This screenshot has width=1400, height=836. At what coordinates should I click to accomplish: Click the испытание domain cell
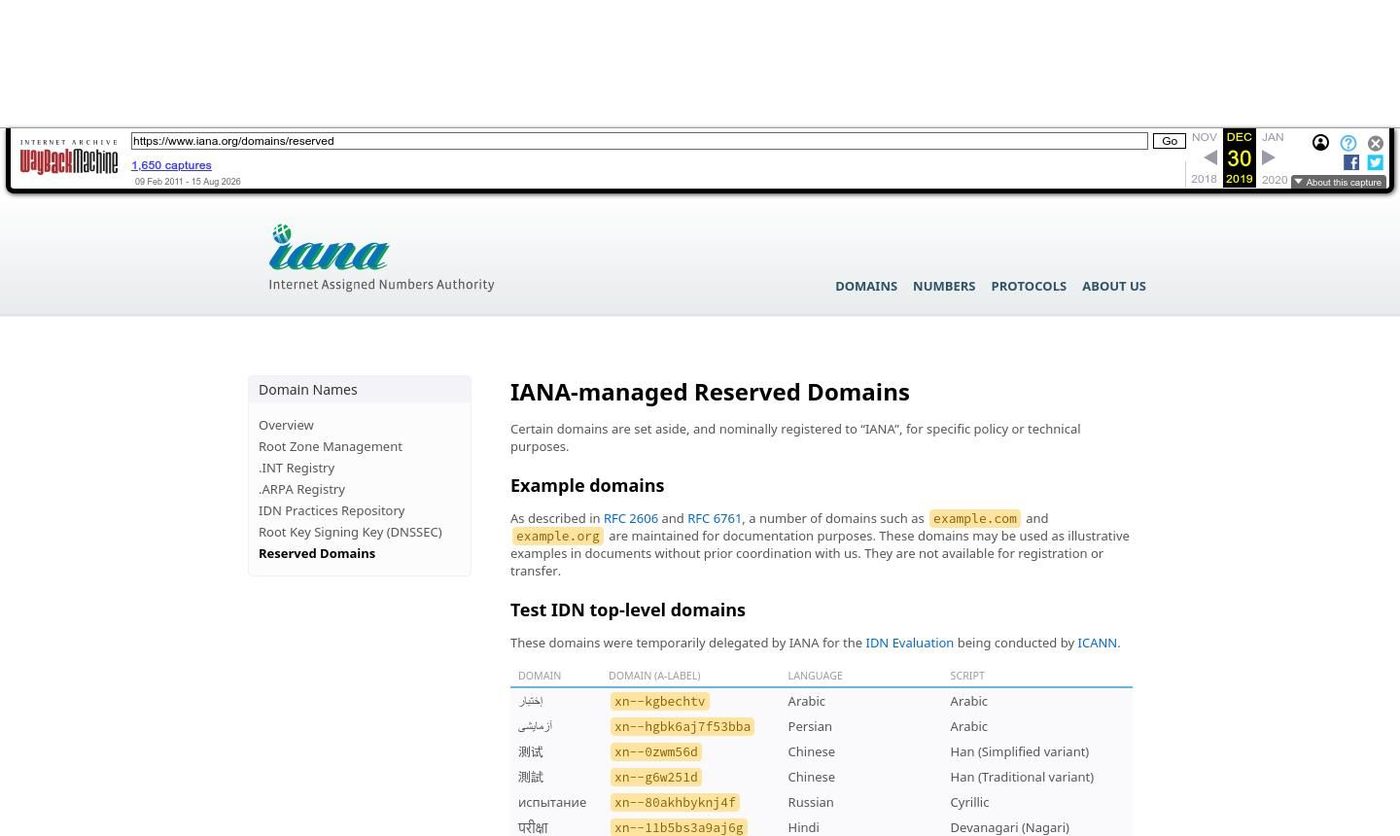(x=552, y=802)
